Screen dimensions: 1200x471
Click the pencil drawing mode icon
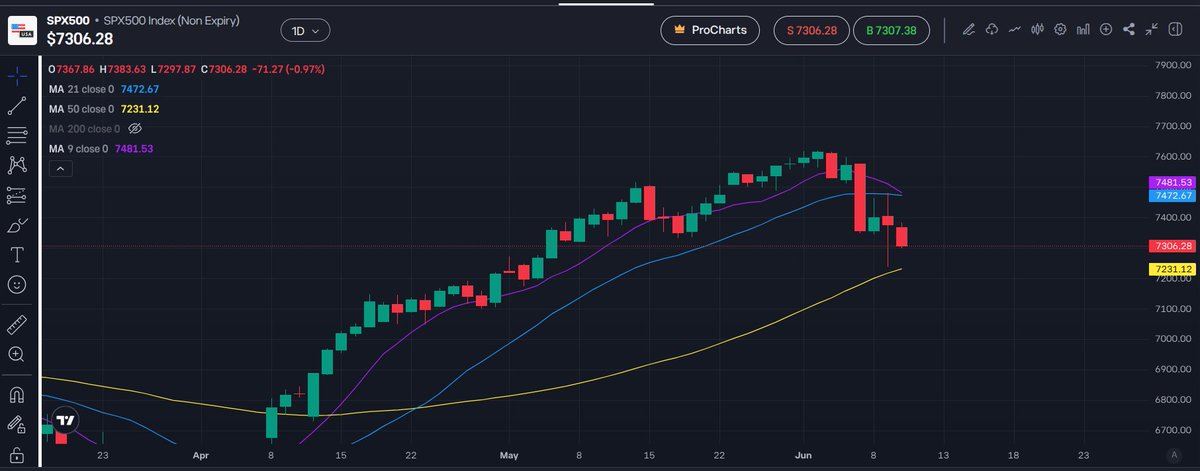pyautogui.click(x=968, y=30)
